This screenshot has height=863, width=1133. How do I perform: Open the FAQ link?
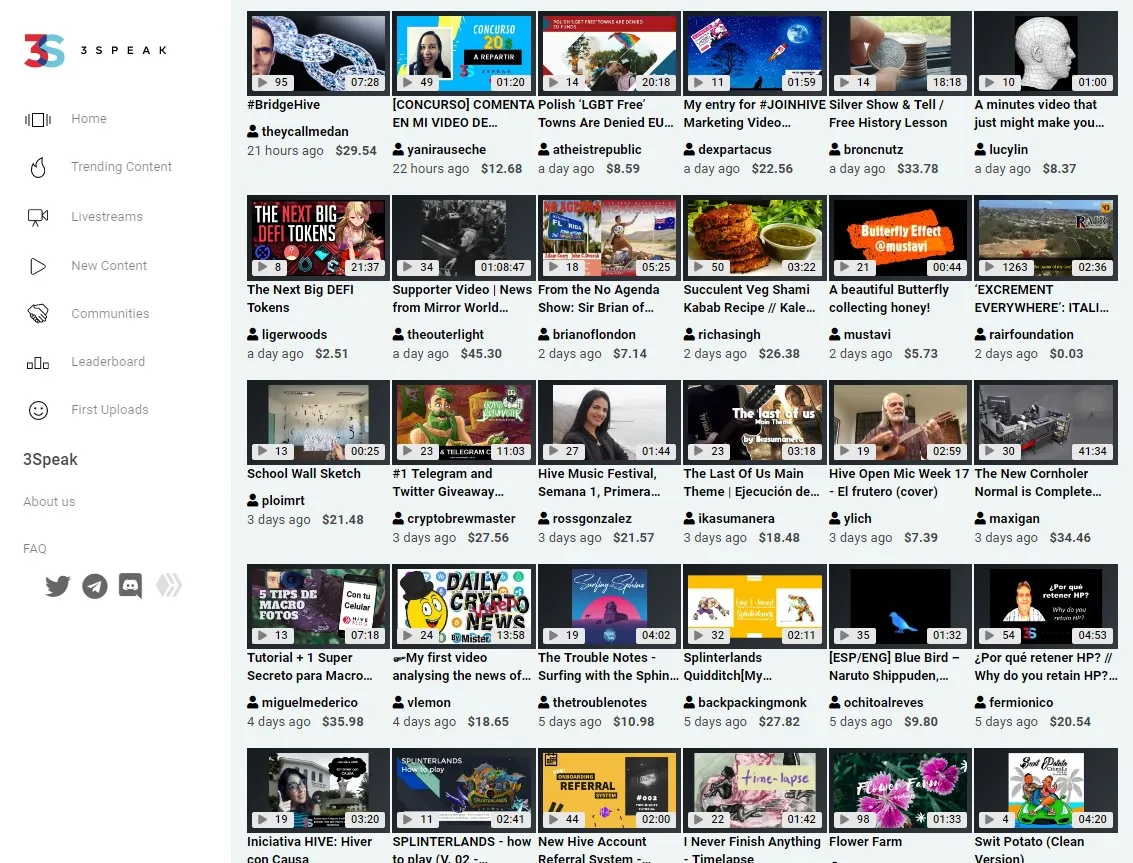click(35, 549)
